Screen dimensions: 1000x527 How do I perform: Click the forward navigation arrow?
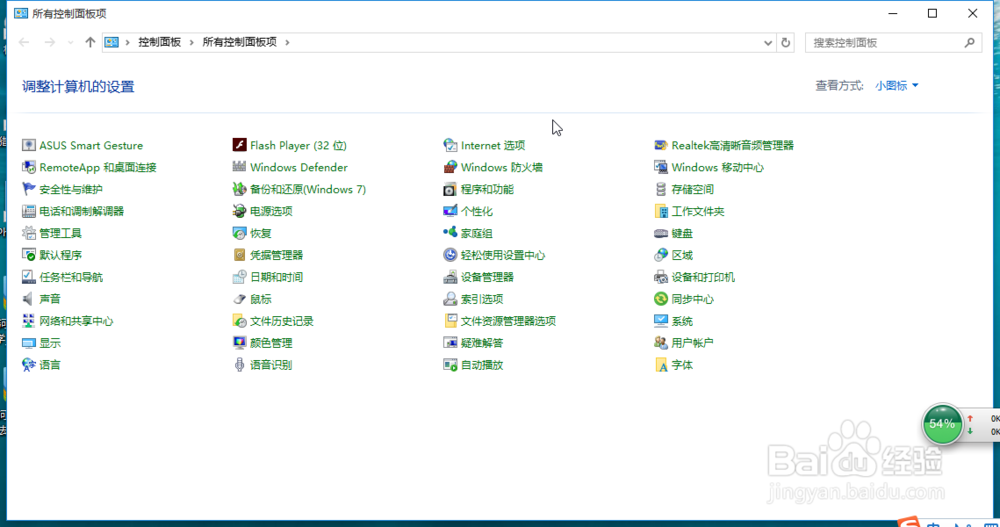point(50,42)
